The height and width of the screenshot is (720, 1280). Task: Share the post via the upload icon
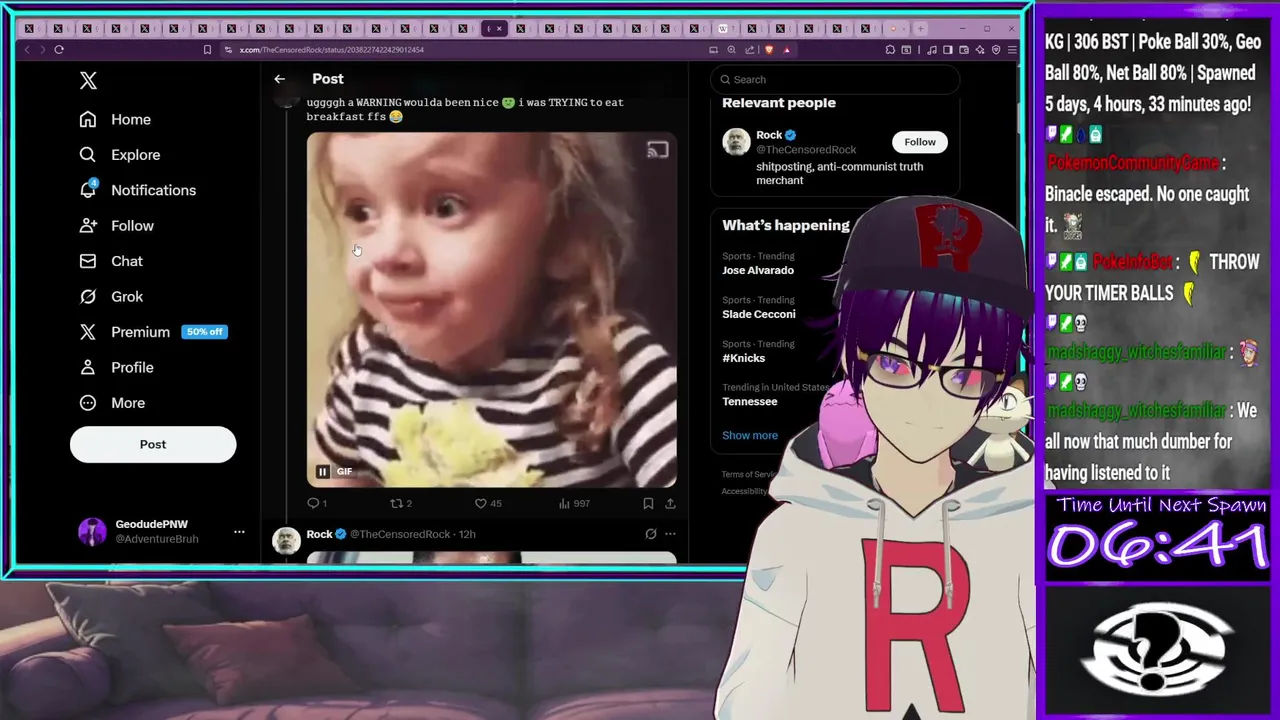[x=670, y=504]
